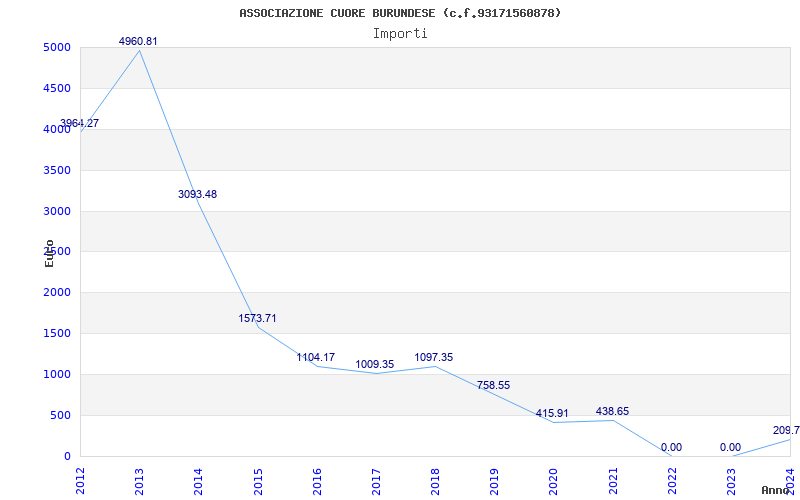Screen dimensions: 800x500
Task: Select the 1500 y-axis tick label
Action: click(x=57, y=334)
